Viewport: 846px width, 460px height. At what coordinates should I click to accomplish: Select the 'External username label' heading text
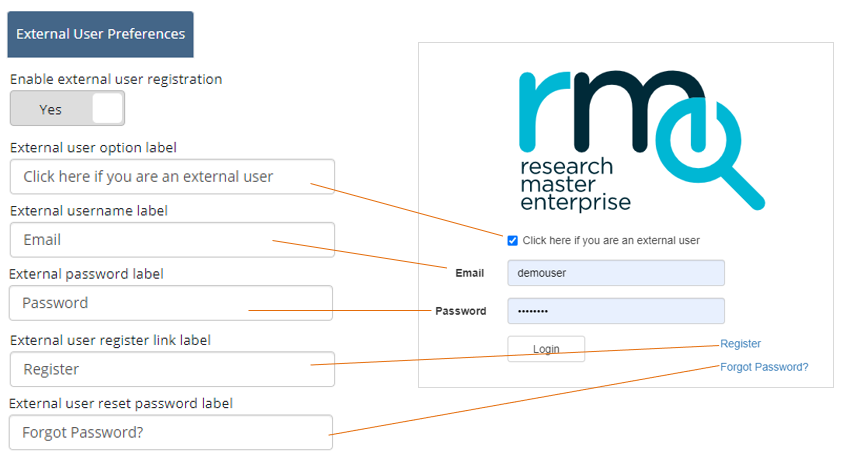coord(89,211)
